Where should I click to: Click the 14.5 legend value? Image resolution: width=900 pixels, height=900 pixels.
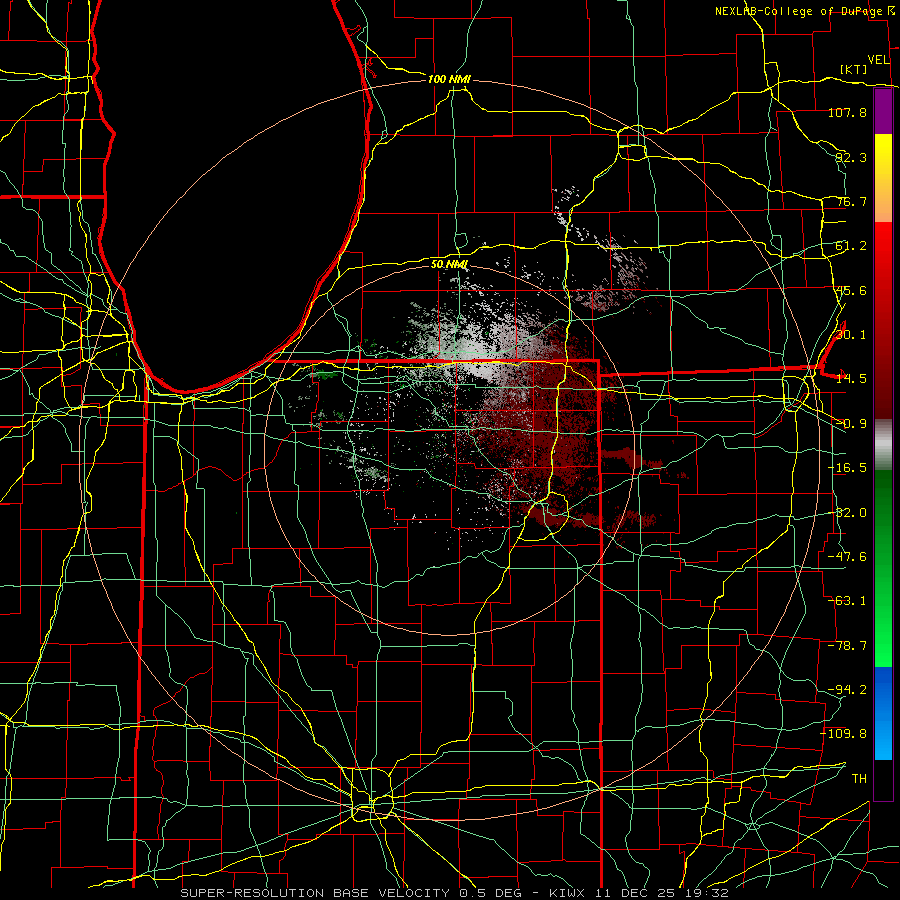(x=851, y=379)
